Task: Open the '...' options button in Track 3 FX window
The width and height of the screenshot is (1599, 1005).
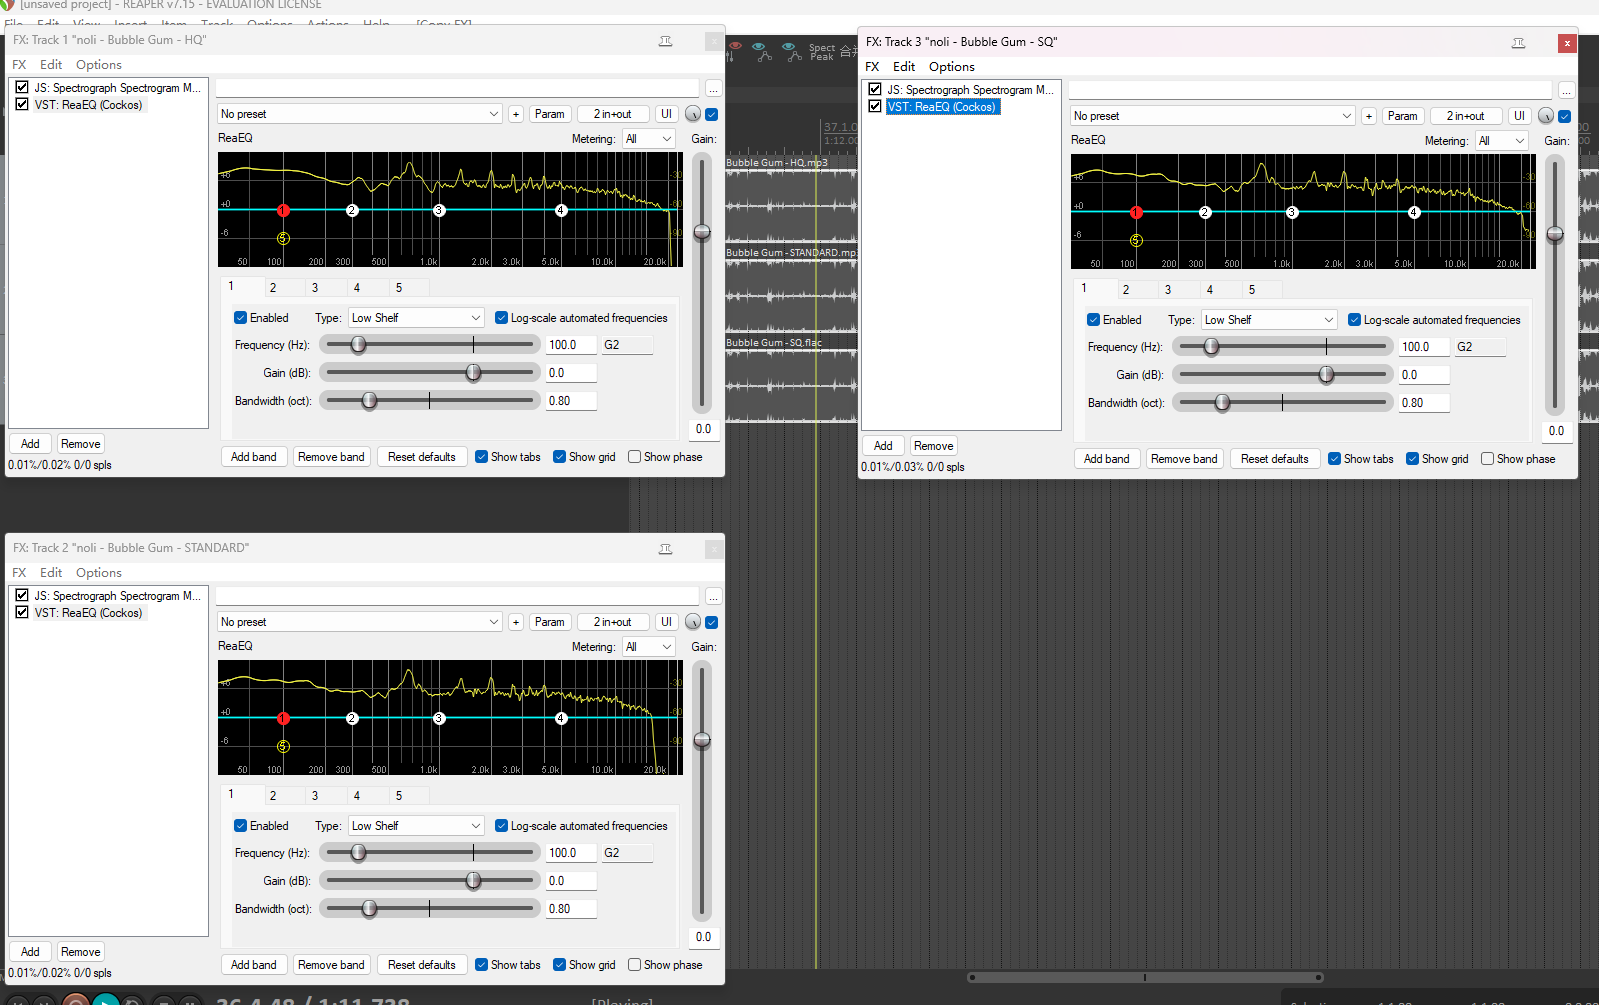Action: point(1566,91)
